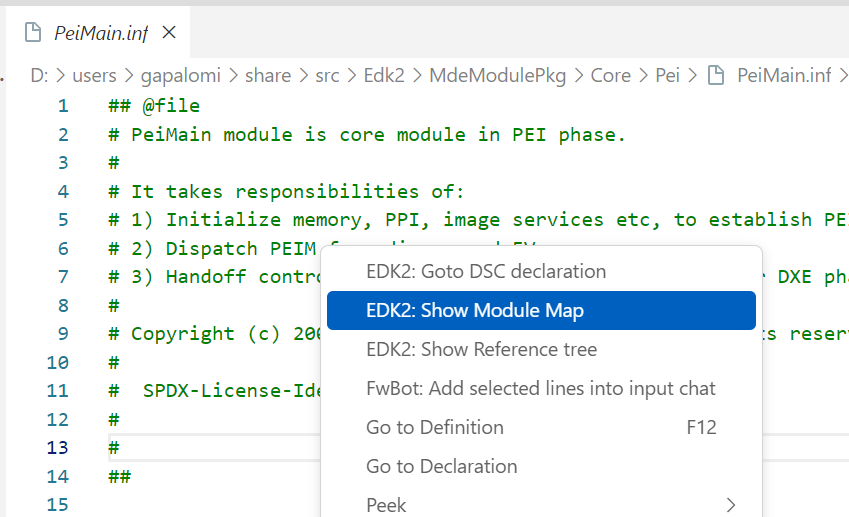Choose Go to Definition menu entry
This screenshot has width=849, height=517.
point(541,427)
